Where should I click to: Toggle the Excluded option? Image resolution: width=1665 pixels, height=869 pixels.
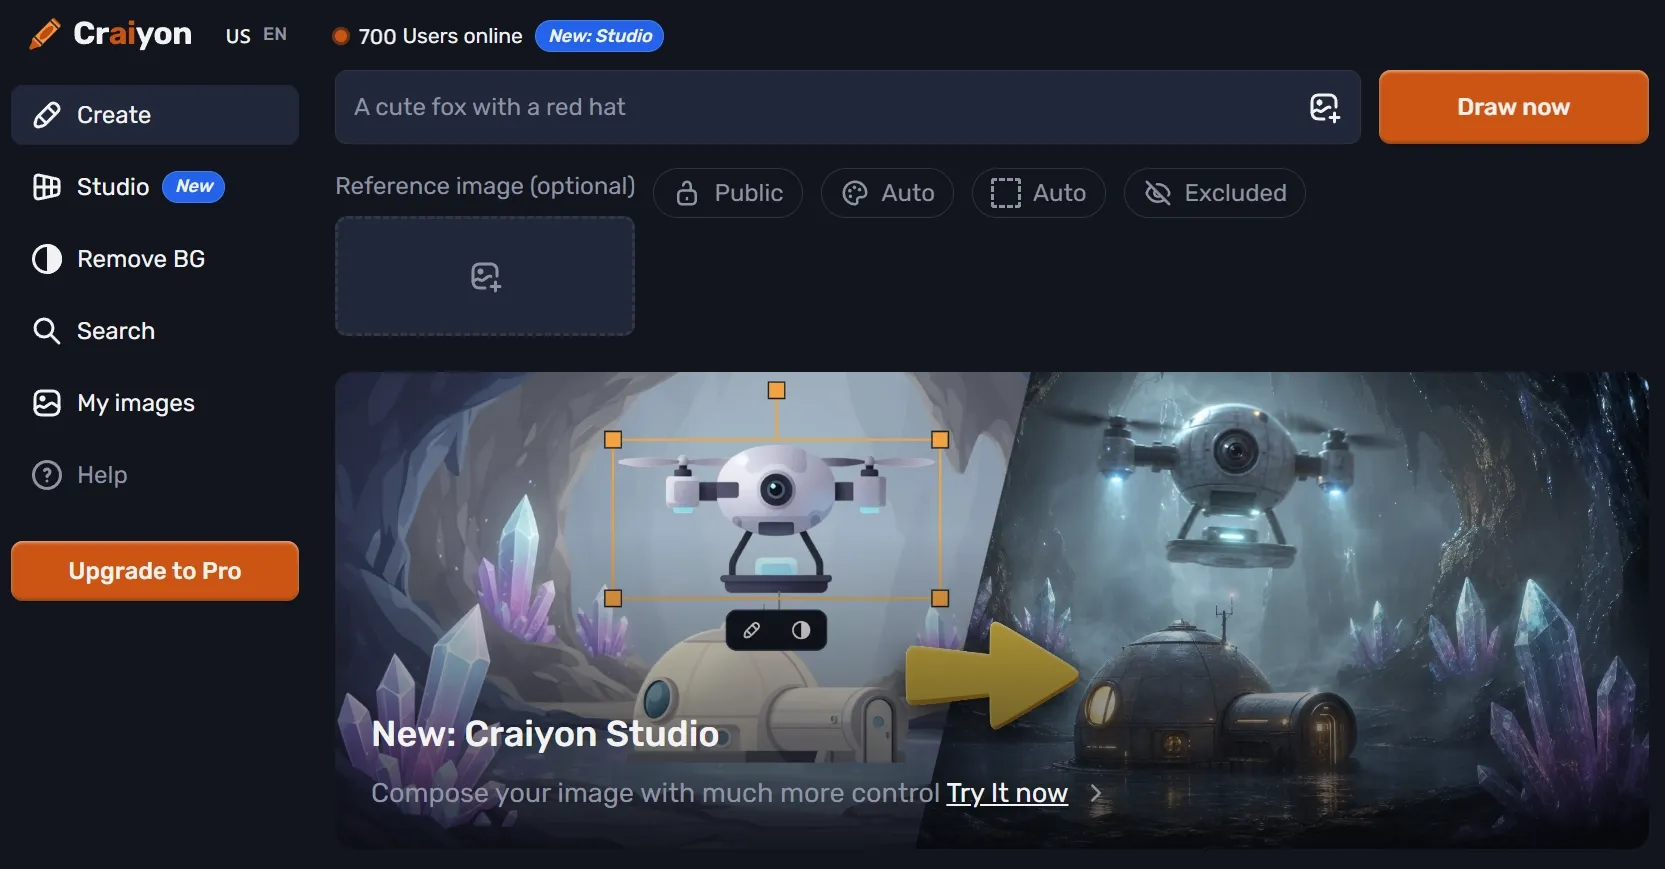[x=1215, y=193]
